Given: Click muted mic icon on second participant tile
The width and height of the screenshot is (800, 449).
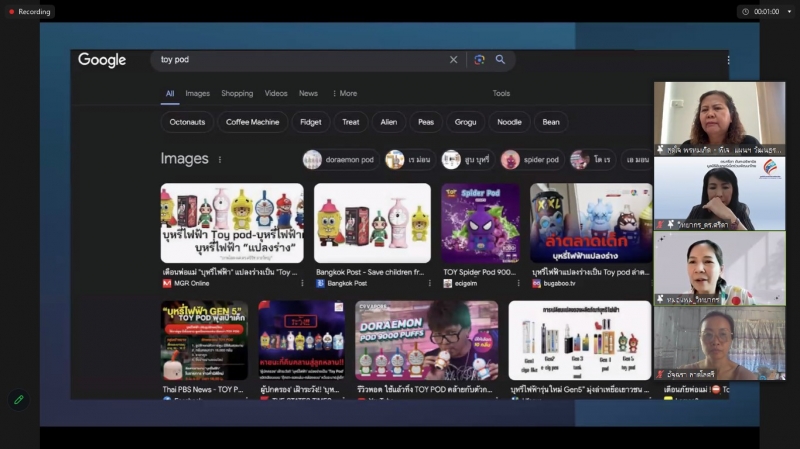Looking at the screenshot, I should (x=660, y=224).
